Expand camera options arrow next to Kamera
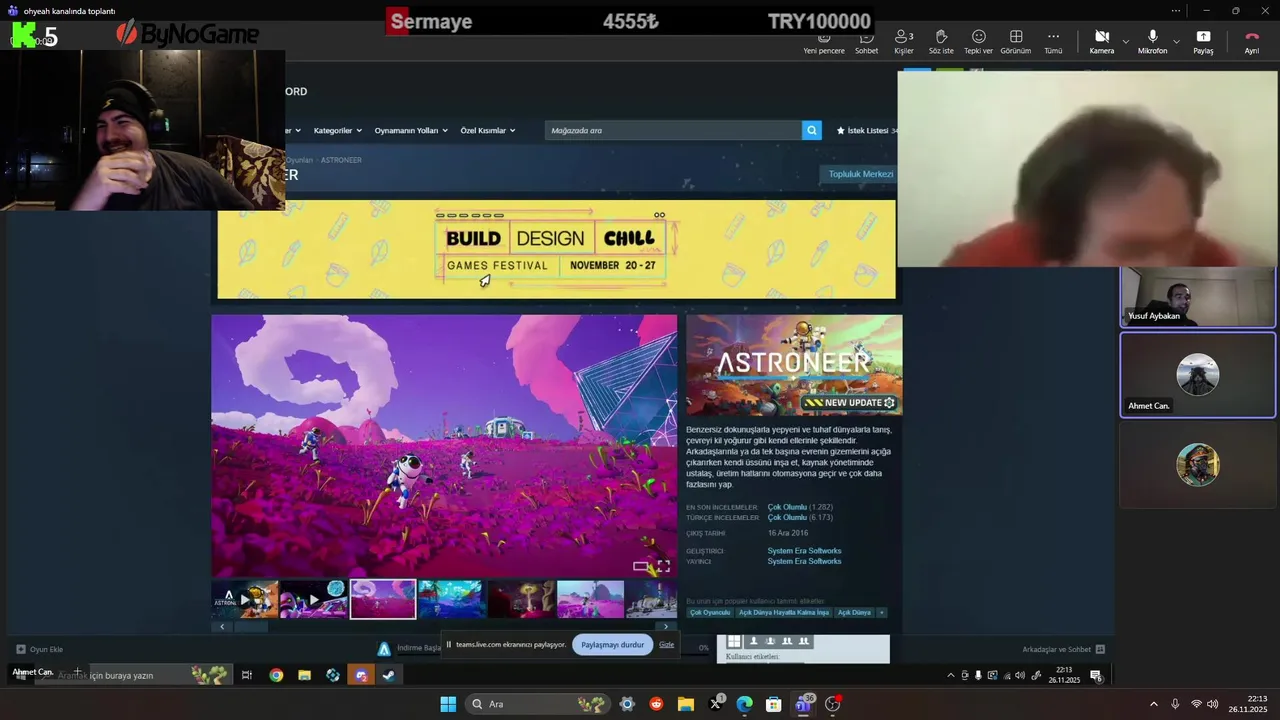This screenshot has height=720, width=1280. [1126, 42]
